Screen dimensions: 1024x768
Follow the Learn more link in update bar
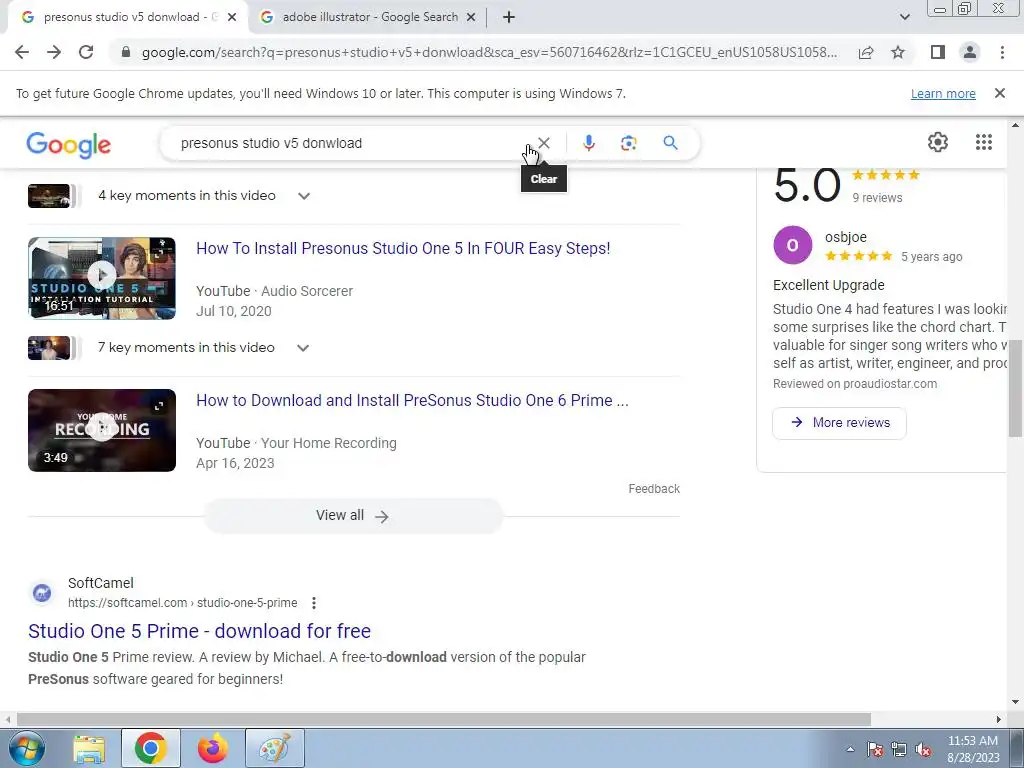click(x=943, y=93)
